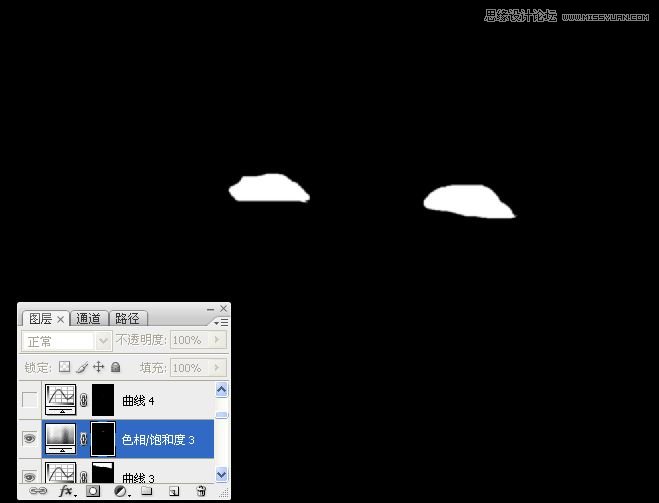Expand the 填充 fill slider arrow
This screenshot has height=503, width=659.
[218, 367]
